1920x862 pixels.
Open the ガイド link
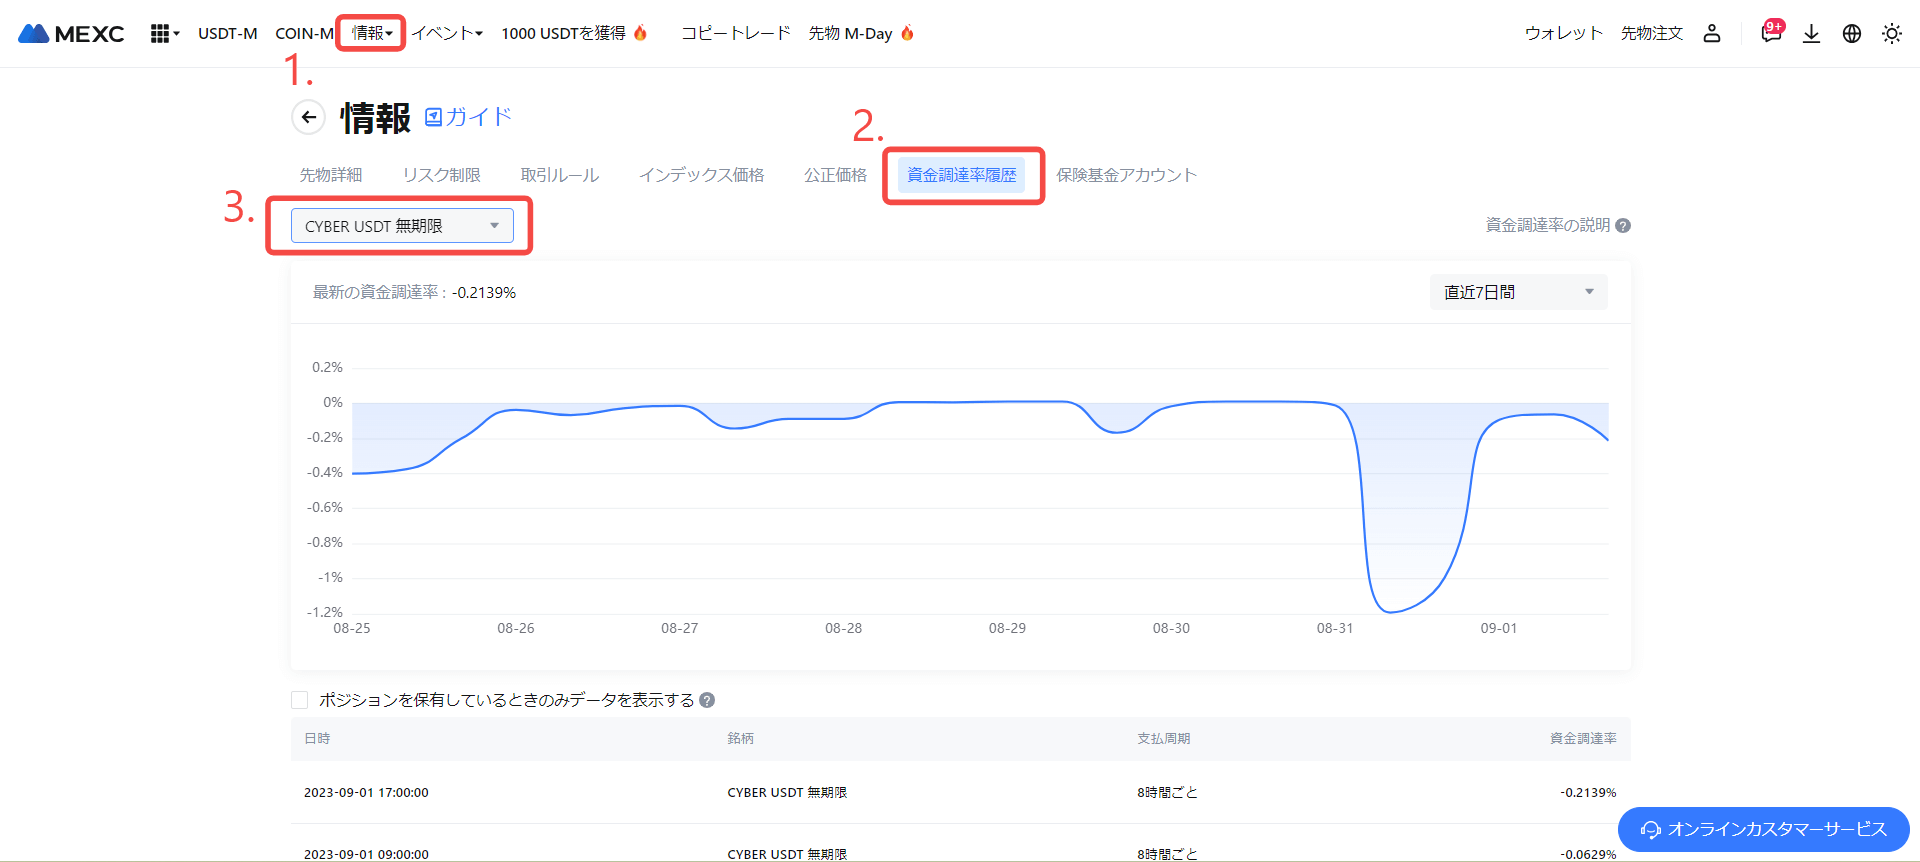tap(469, 117)
